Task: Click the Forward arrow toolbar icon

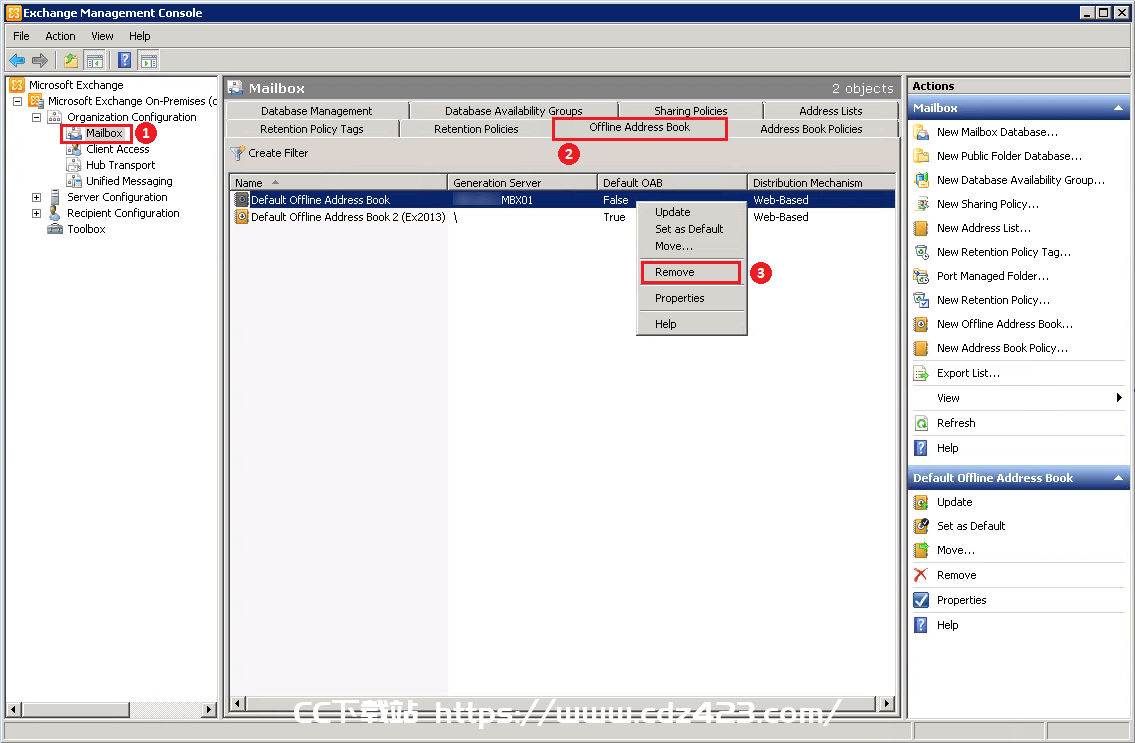Action: click(41, 61)
